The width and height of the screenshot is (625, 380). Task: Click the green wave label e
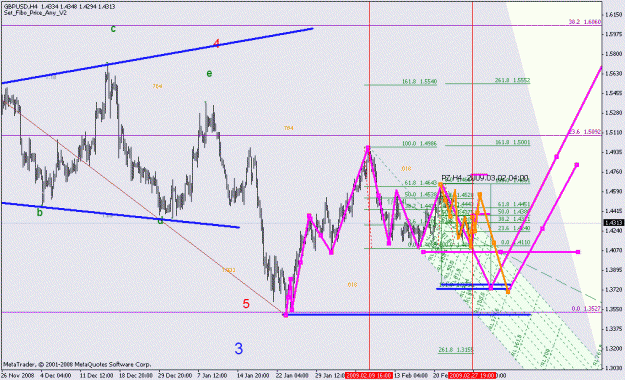tap(209, 74)
